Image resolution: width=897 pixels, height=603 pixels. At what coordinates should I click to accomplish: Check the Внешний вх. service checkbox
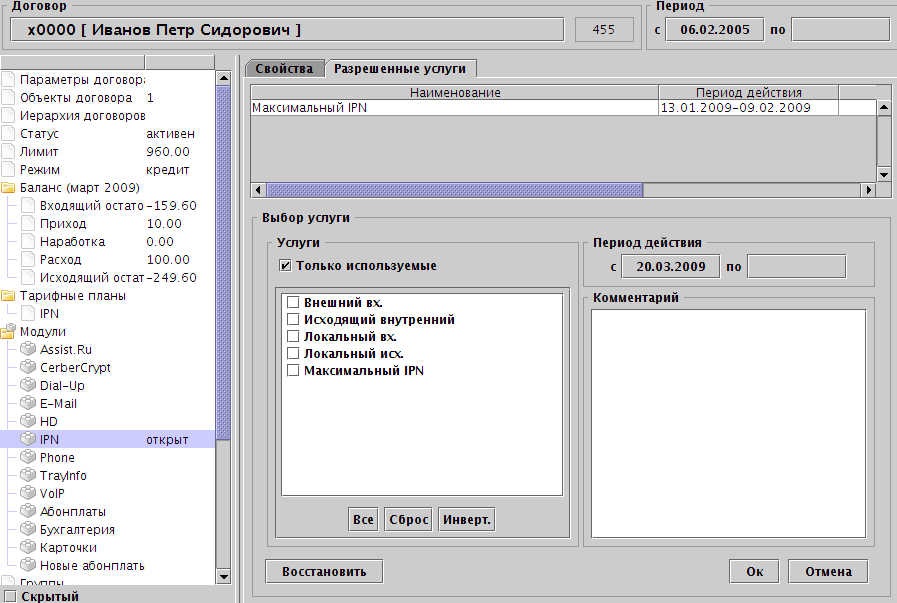coord(293,302)
